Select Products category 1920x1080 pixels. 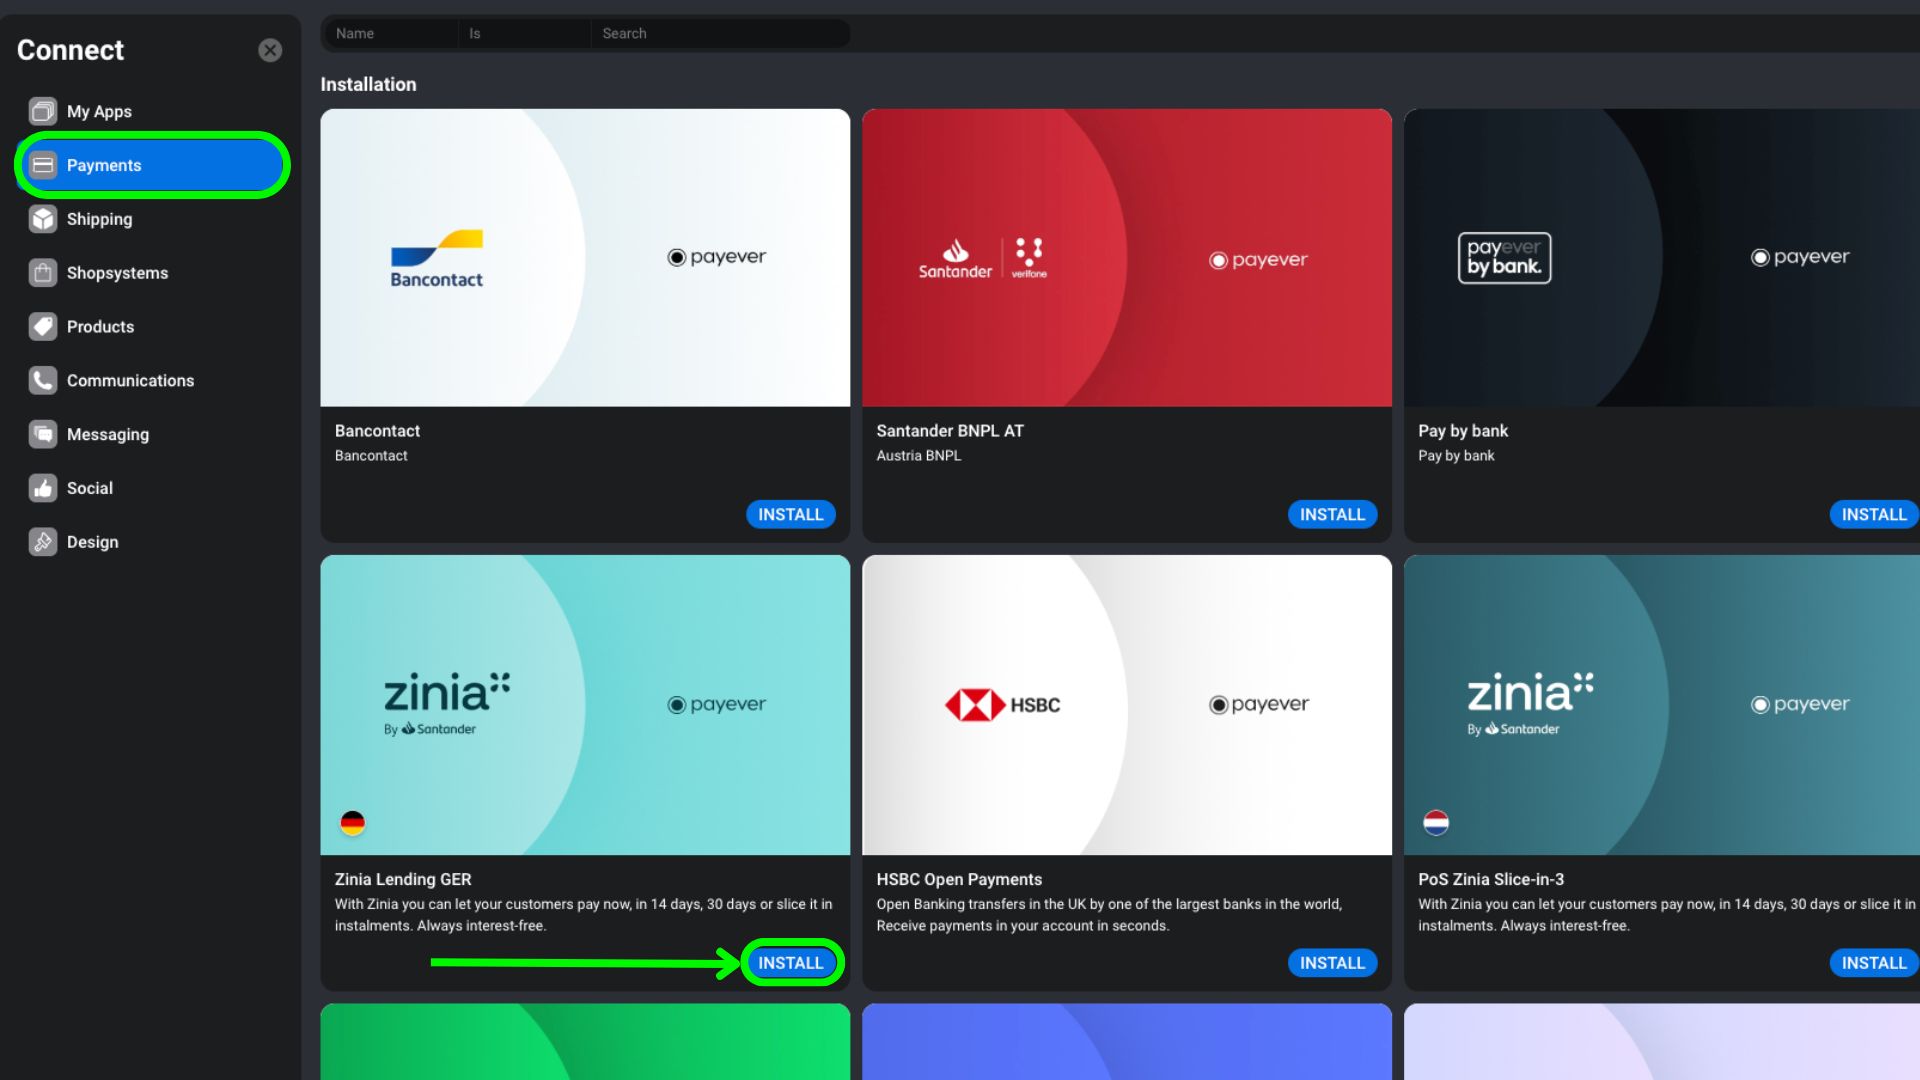pyautogui.click(x=152, y=326)
